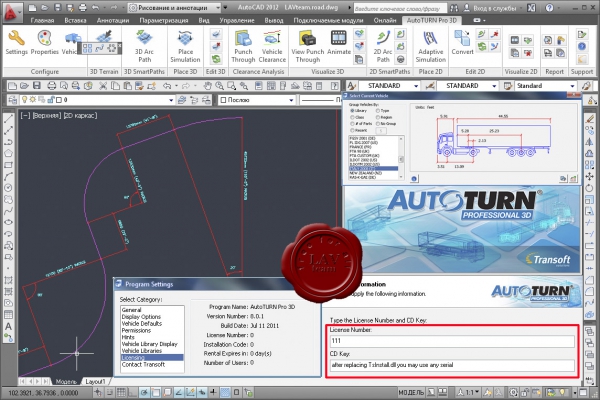Click into the CD Key field
Image resolution: width=600 pixels, height=400 pixels.
coord(452,365)
